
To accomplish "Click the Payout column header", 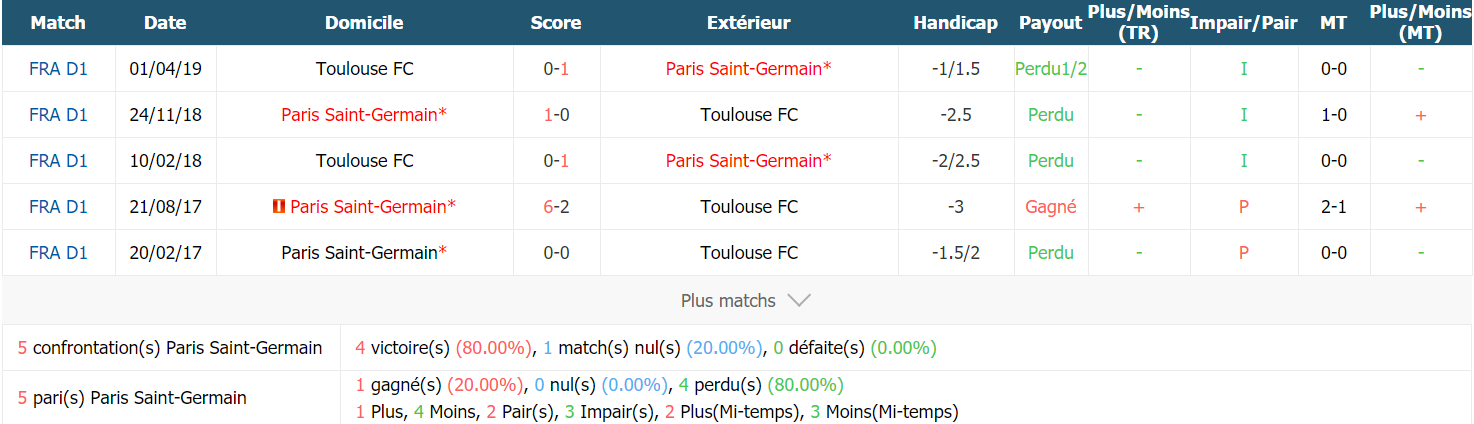I will point(1051,23).
